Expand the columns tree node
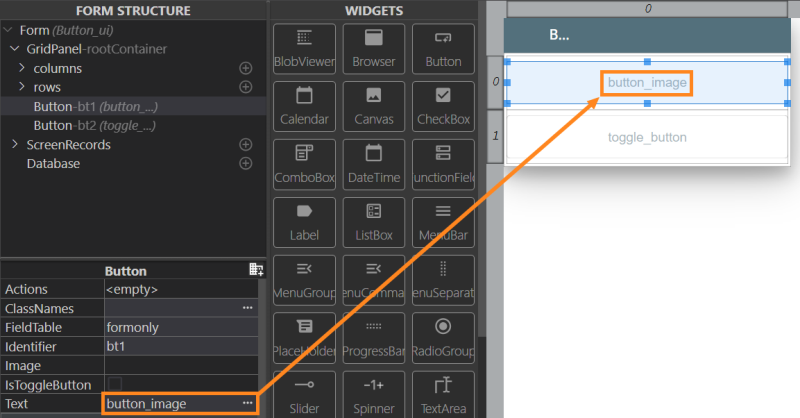The image size is (800, 418). coord(22,68)
